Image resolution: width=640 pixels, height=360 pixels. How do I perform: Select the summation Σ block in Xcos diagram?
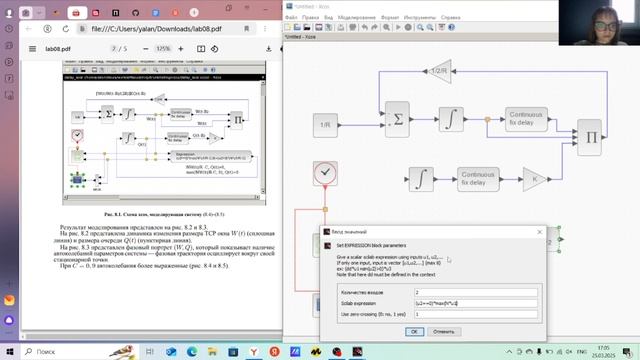coord(397,119)
